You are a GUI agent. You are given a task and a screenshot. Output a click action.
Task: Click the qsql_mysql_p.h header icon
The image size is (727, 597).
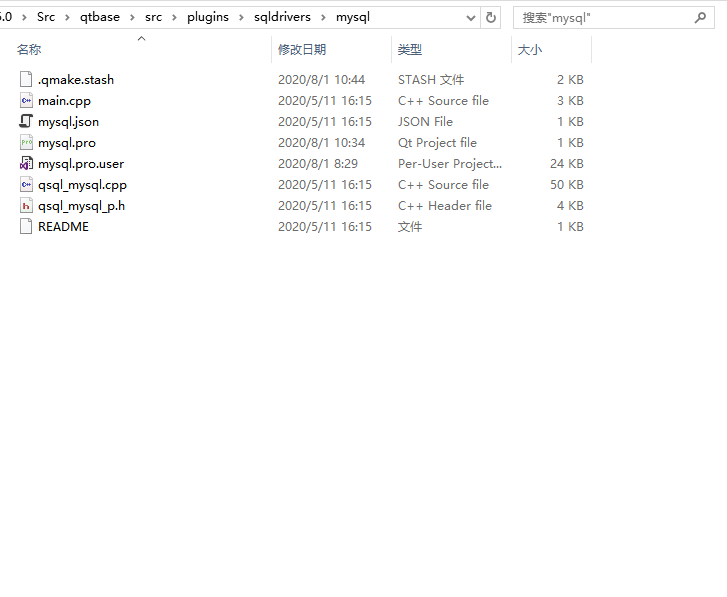(x=26, y=205)
